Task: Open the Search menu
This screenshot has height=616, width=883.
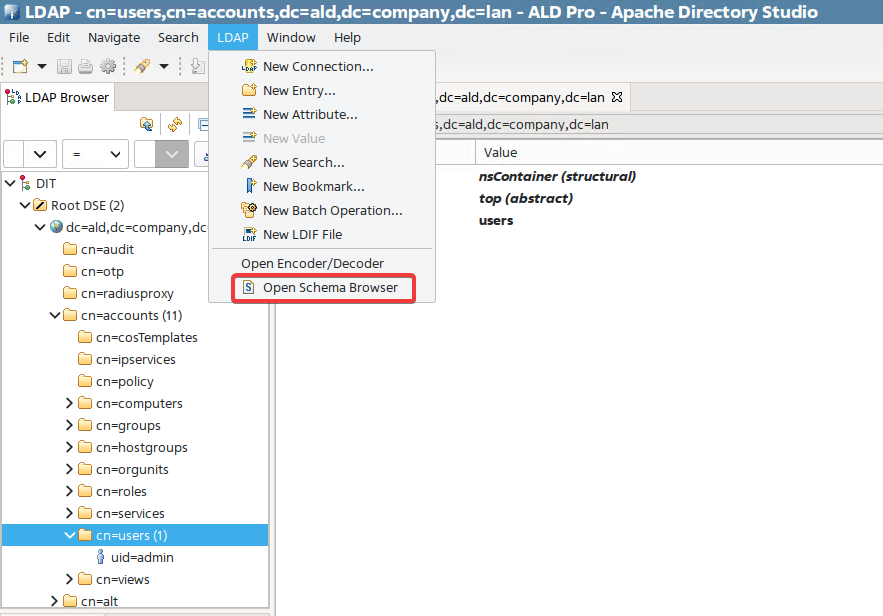Action: click(x=178, y=37)
